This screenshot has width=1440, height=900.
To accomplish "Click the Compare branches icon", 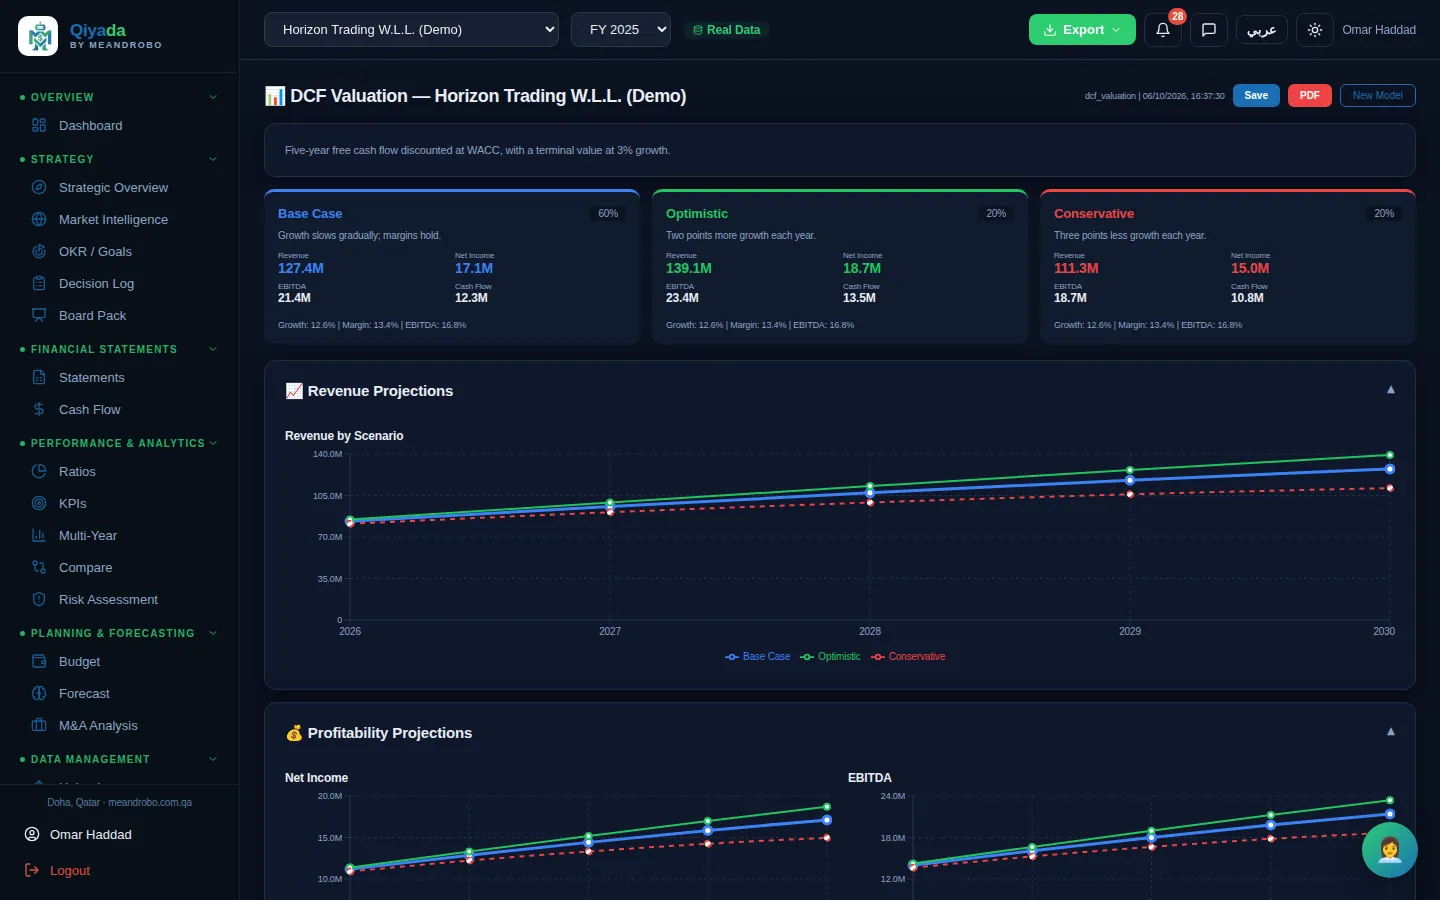I will tap(39, 567).
